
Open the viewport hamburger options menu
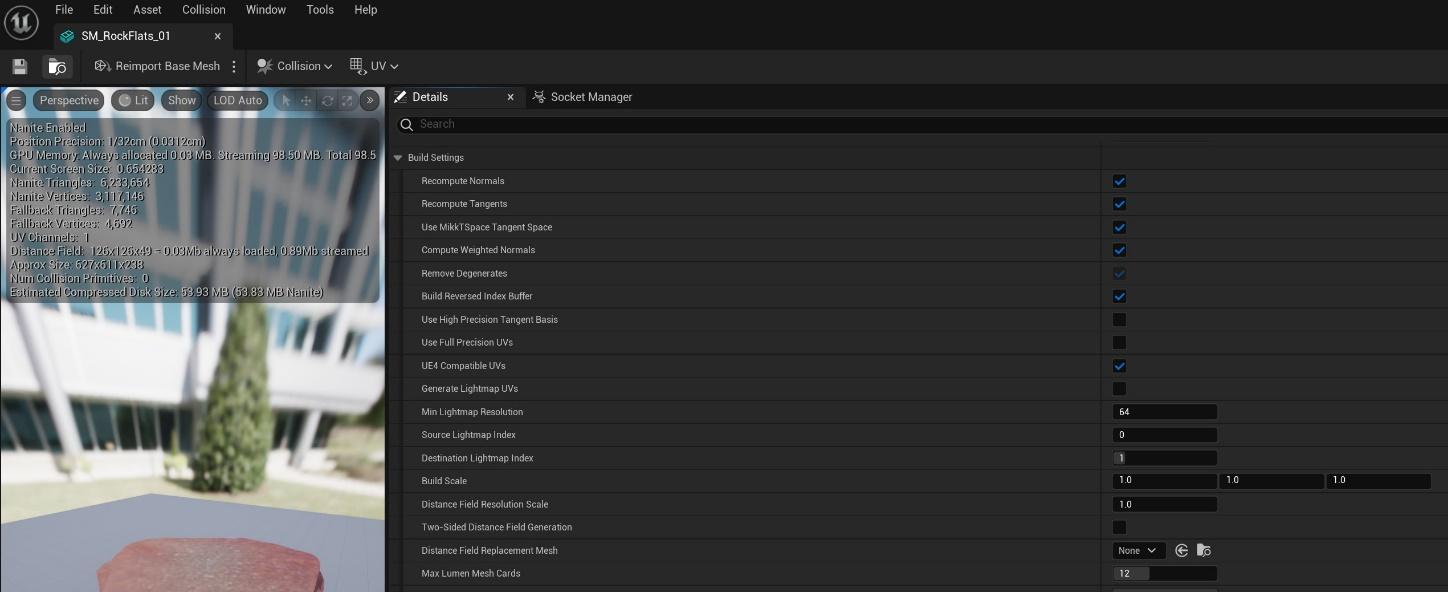pyautogui.click(x=16, y=100)
